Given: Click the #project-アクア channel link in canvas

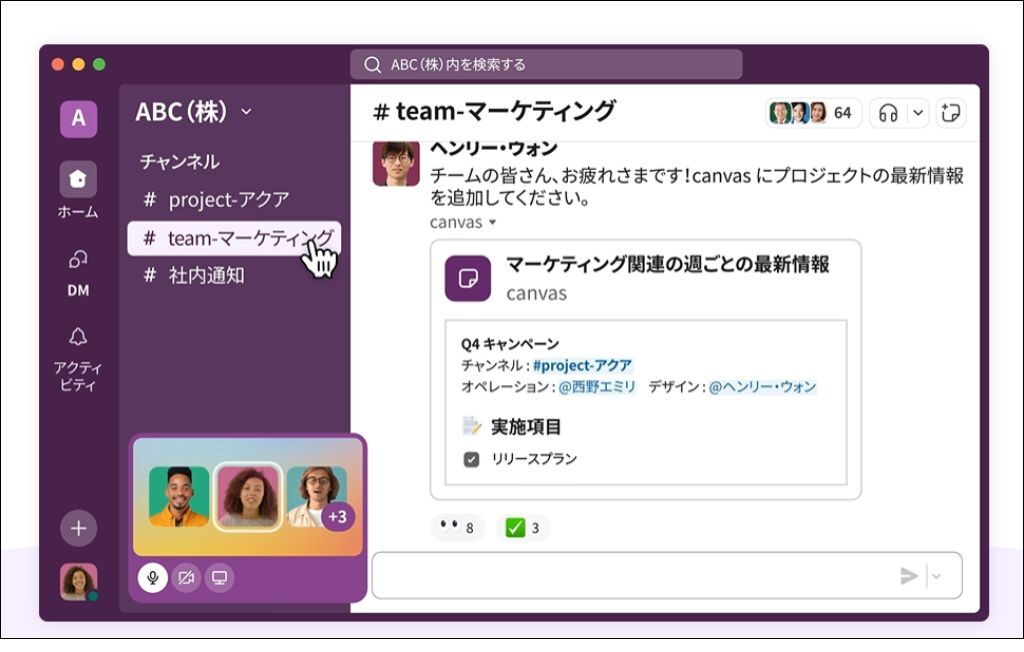Looking at the screenshot, I should 582,365.
